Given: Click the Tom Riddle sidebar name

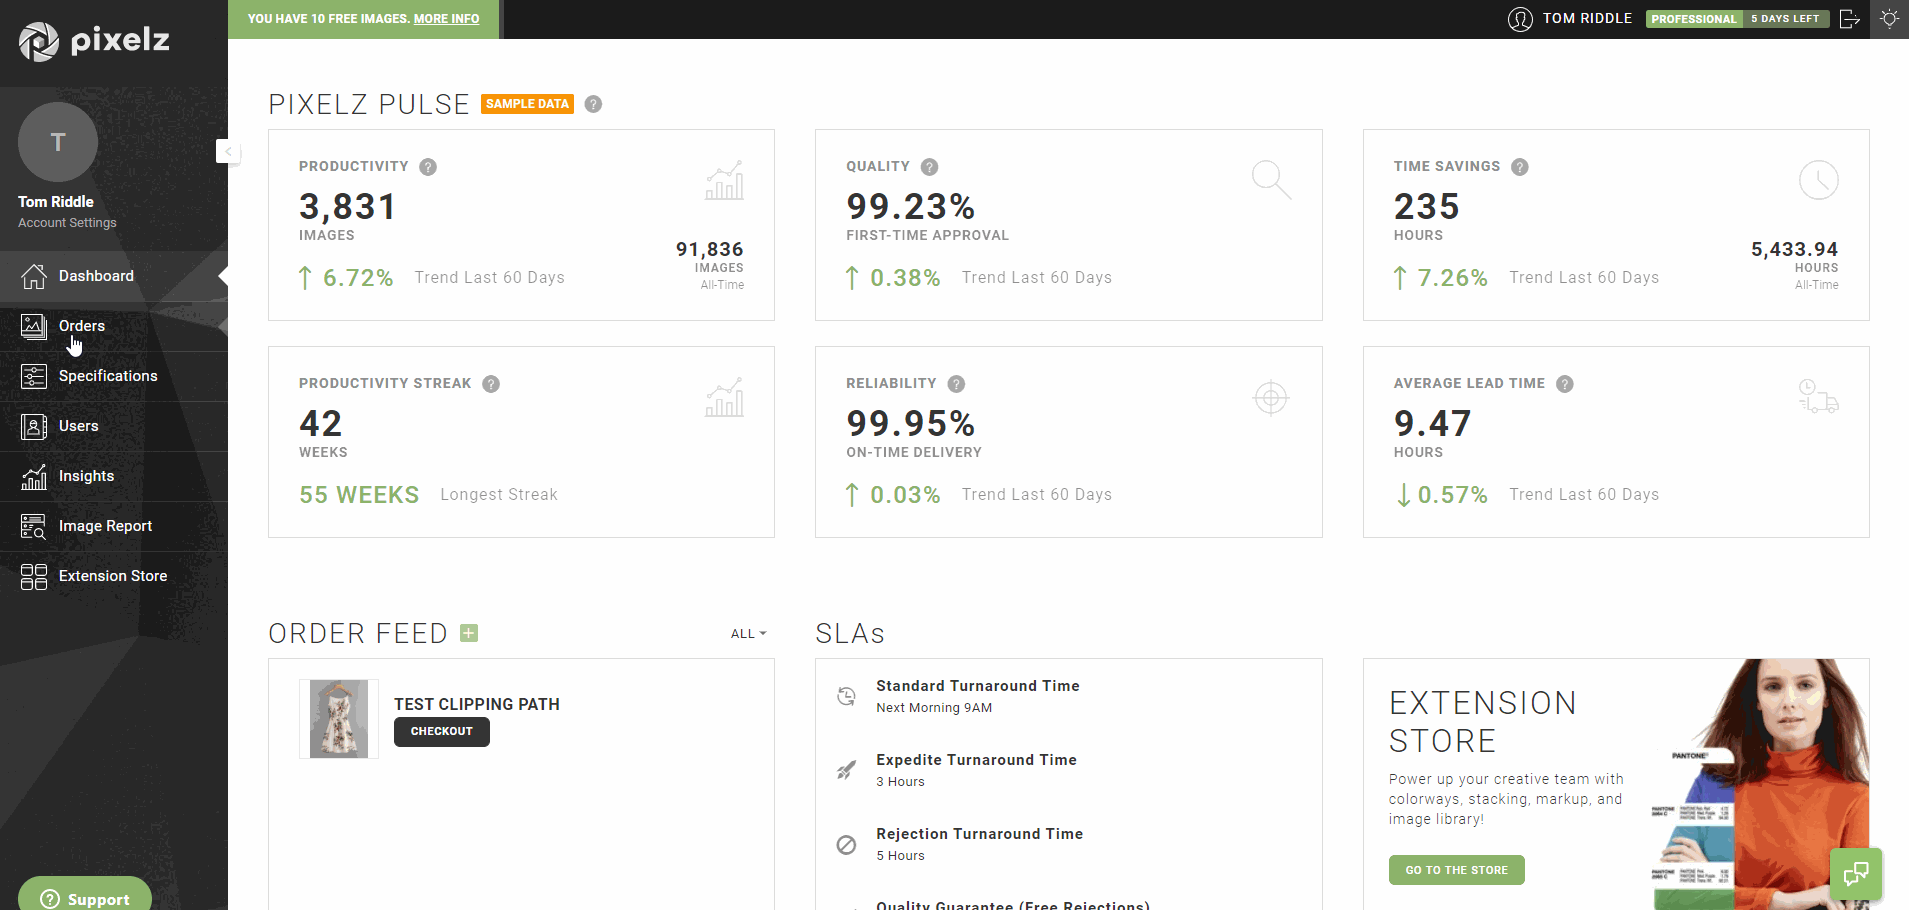Looking at the screenshot, I should click(56, 202).
